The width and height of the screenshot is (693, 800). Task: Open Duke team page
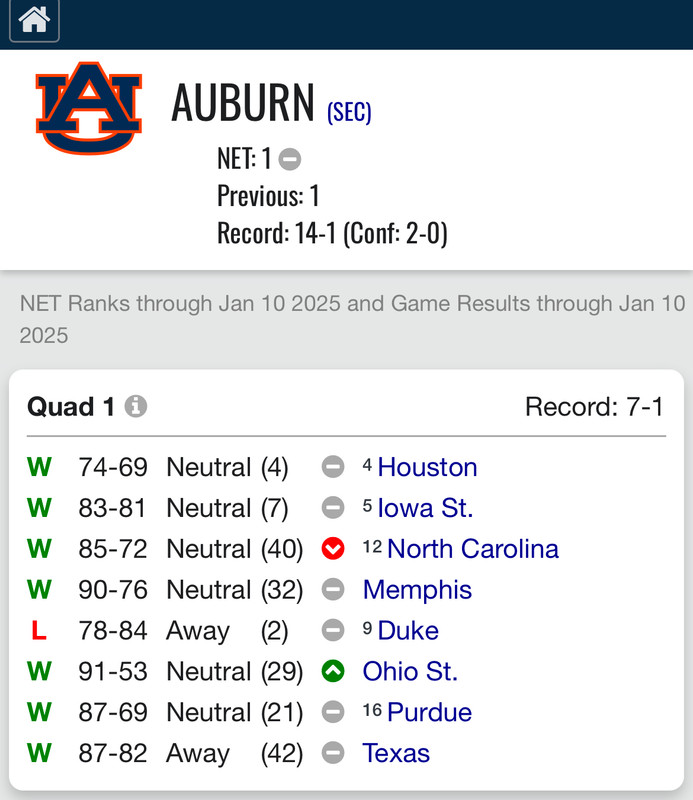point(408,631)
